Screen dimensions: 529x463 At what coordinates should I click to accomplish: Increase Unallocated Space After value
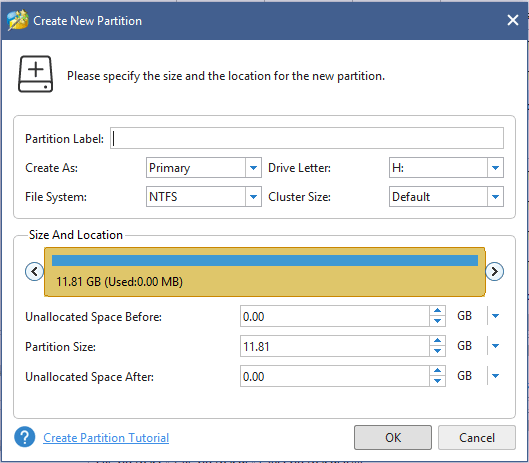coord(438,371)
